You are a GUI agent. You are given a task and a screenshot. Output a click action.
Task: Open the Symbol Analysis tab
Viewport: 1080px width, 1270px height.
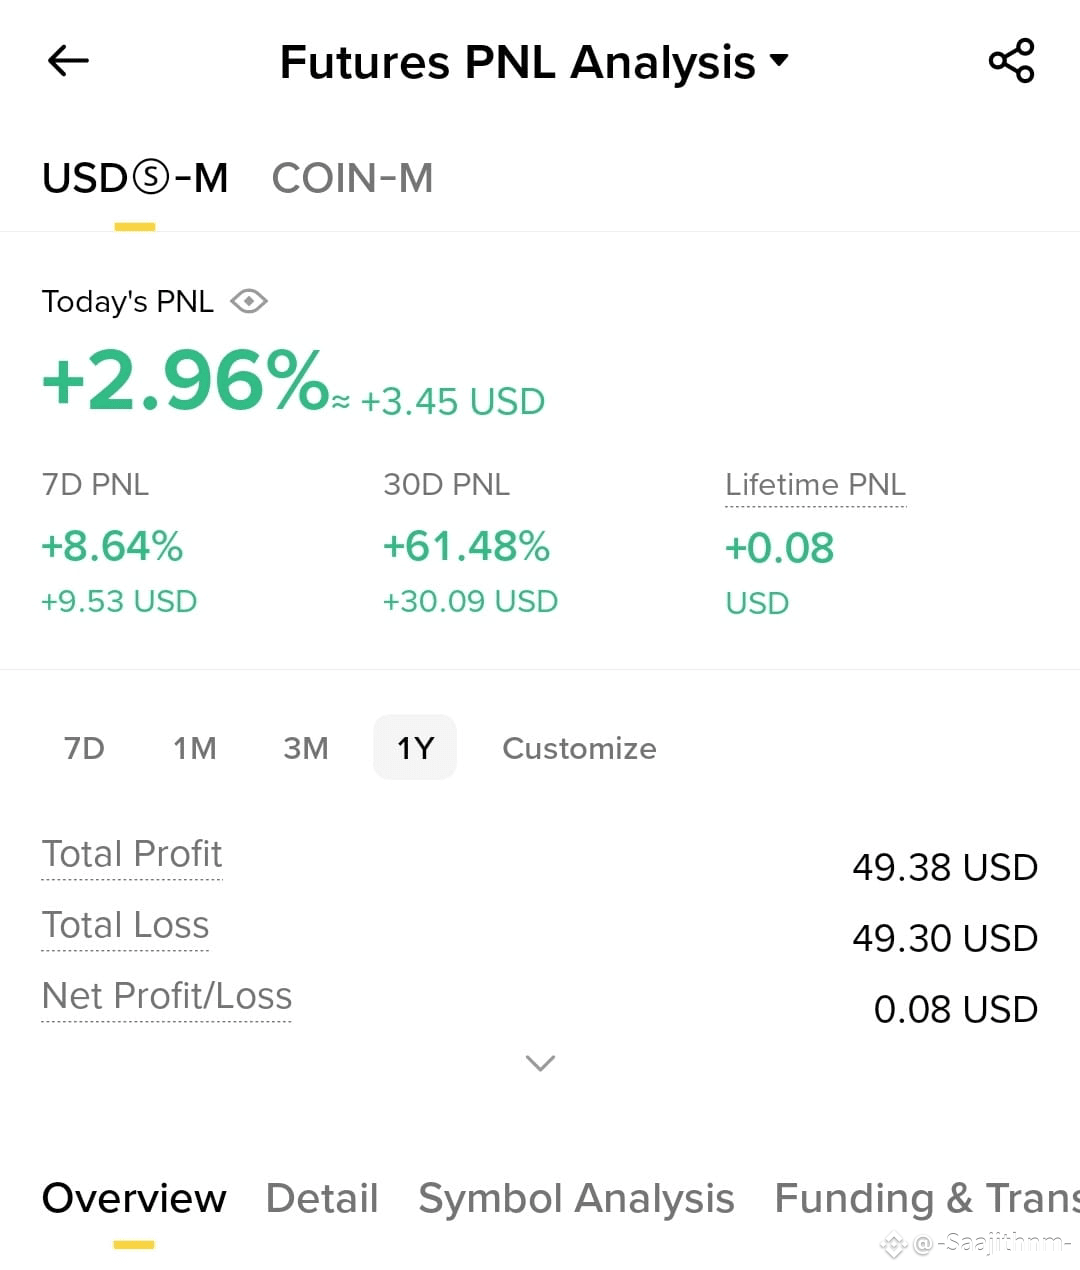576,1198
